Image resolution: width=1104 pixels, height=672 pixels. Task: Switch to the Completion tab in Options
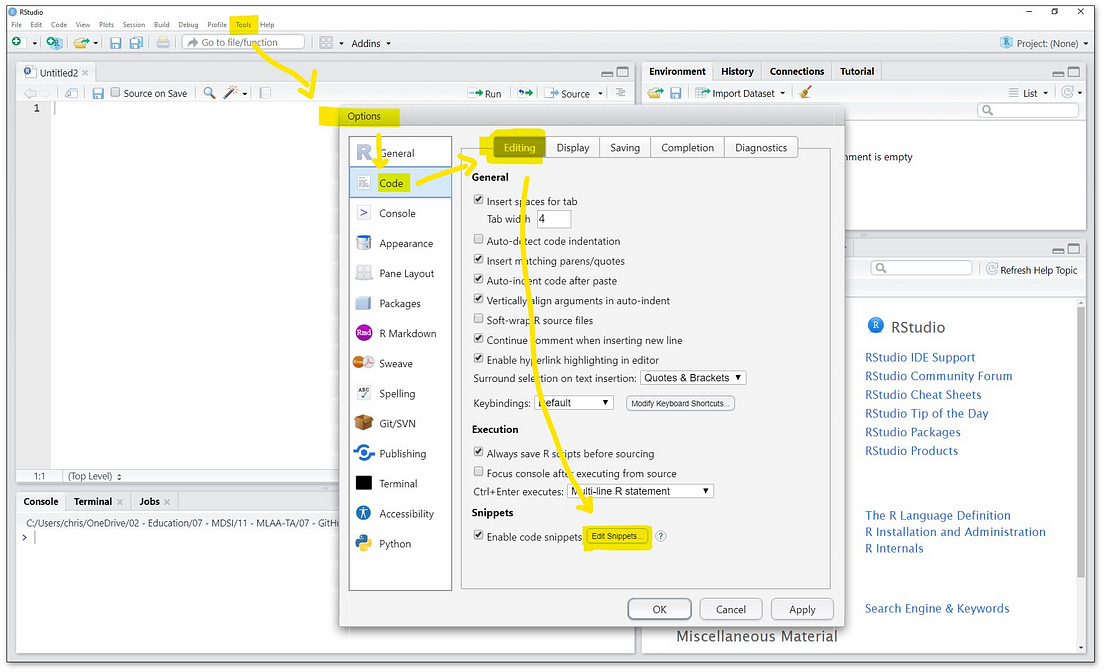687,147
